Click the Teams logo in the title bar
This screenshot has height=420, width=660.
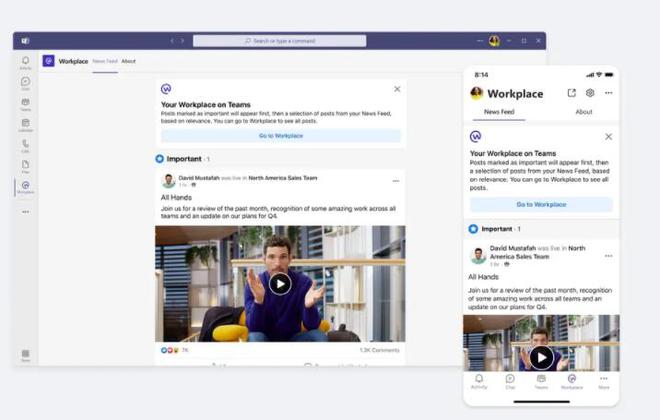[x=25, y=41]
